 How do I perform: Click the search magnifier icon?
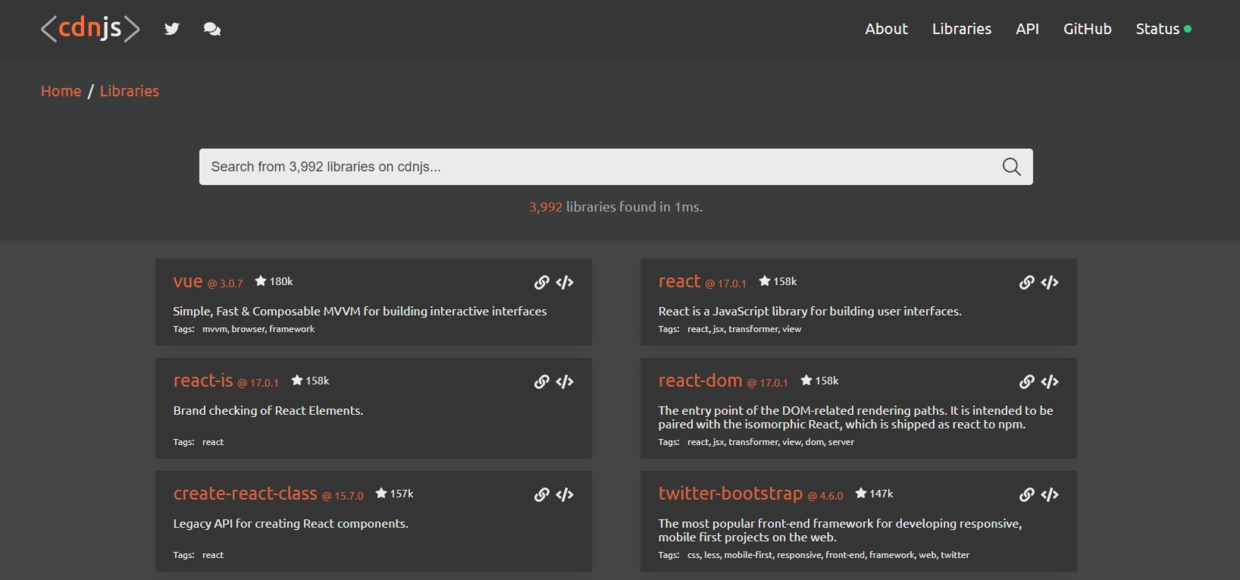(x=1011, y=167)
